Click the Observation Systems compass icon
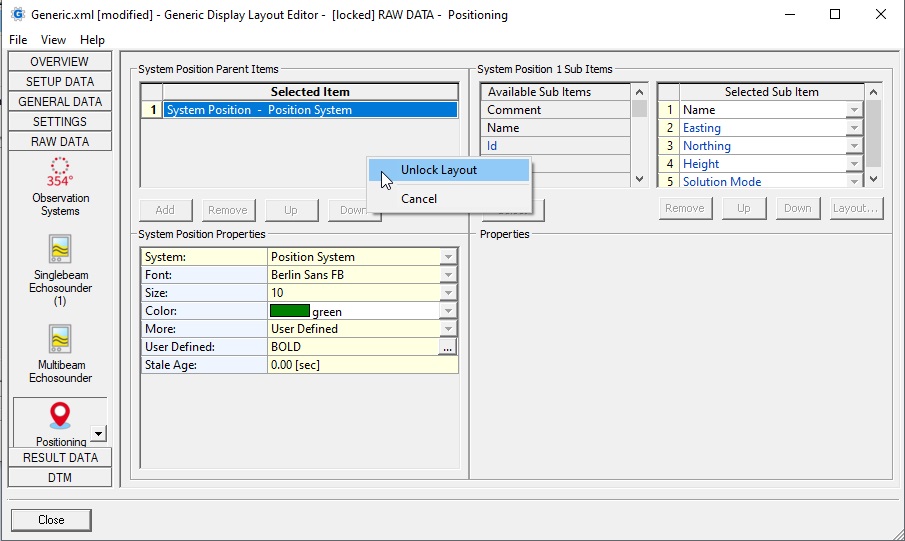Screen dimensions: 905x541 (x=60, y=171)
